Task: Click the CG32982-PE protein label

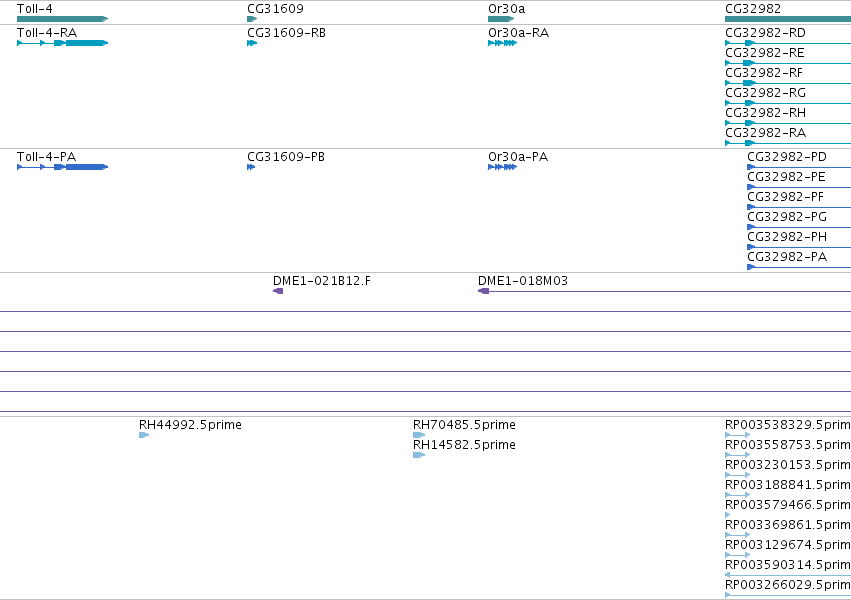Action: [786, 177]
